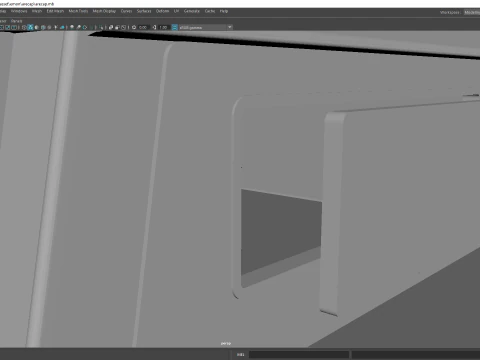This screenshot has height=360, width=480.
Task: Open the Edit Mesh menu
Action: pos(55,11)
